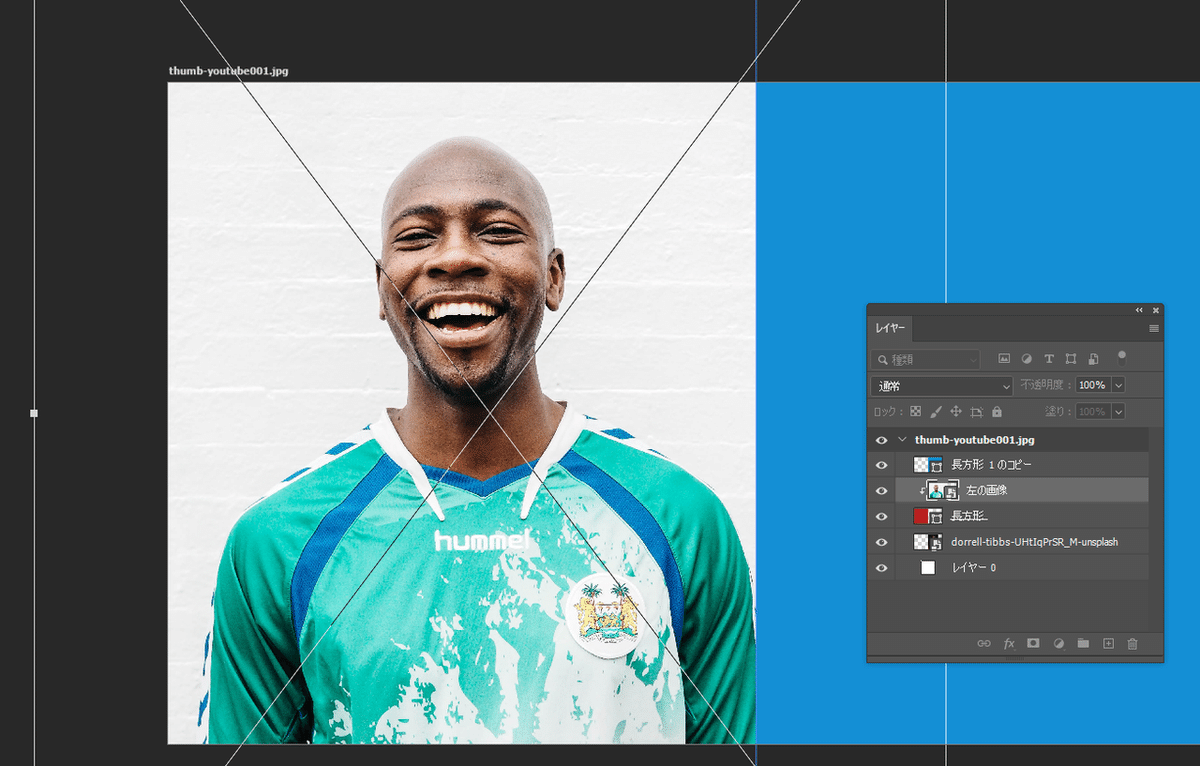
Task: Select the 左の画像 layer name
Action: pyautogui.click(x=986, y=491)
